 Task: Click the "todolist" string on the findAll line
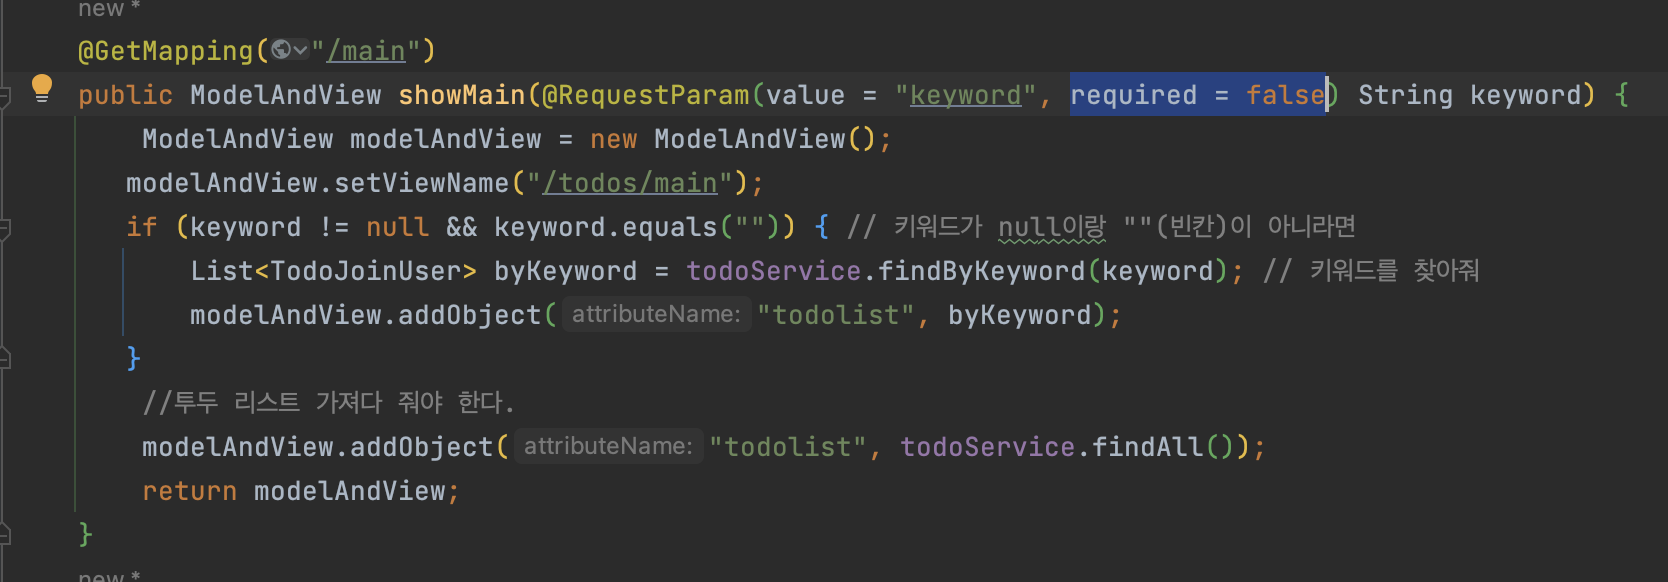(x=788, y=447)
